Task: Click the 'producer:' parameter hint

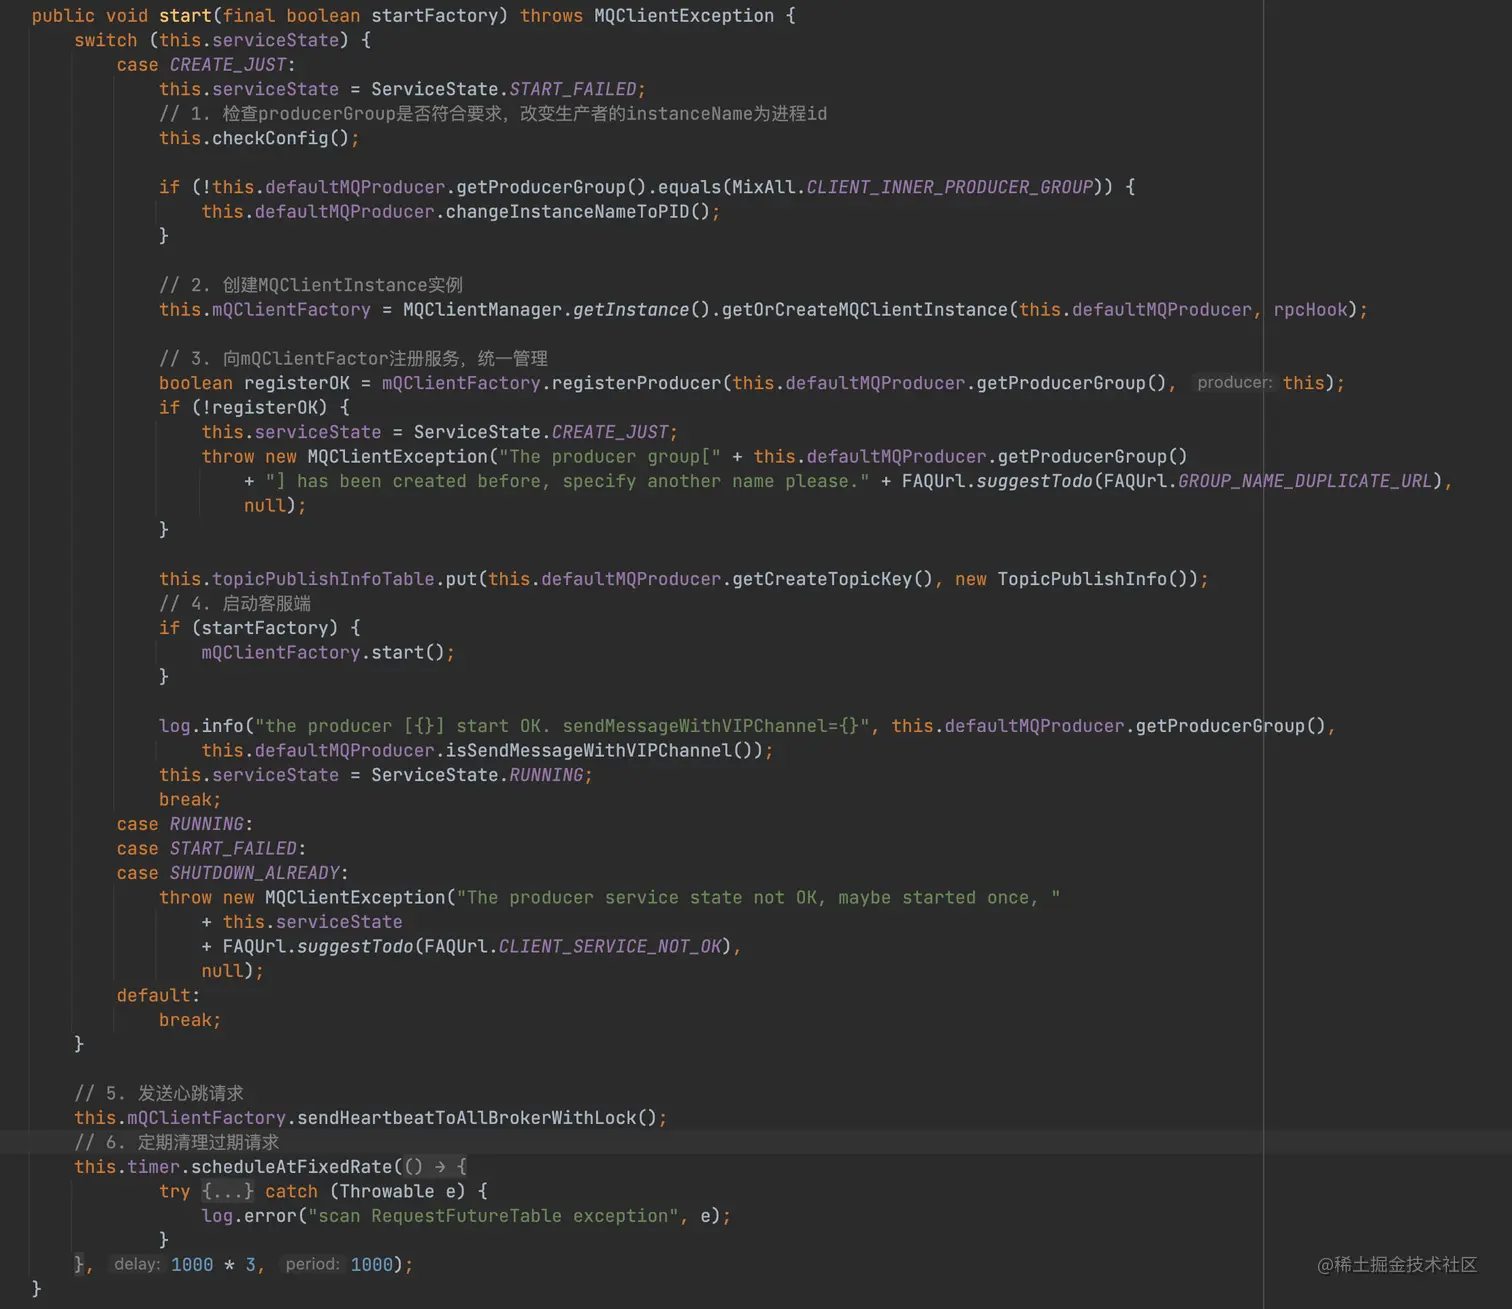Action: pyautogui.click(x=1234, y=383)
